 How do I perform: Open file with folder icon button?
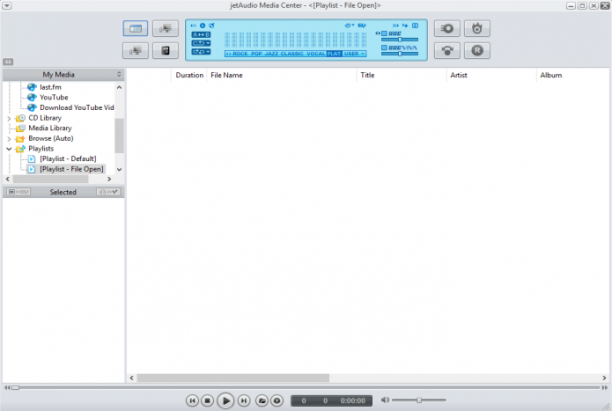[262, 400]
